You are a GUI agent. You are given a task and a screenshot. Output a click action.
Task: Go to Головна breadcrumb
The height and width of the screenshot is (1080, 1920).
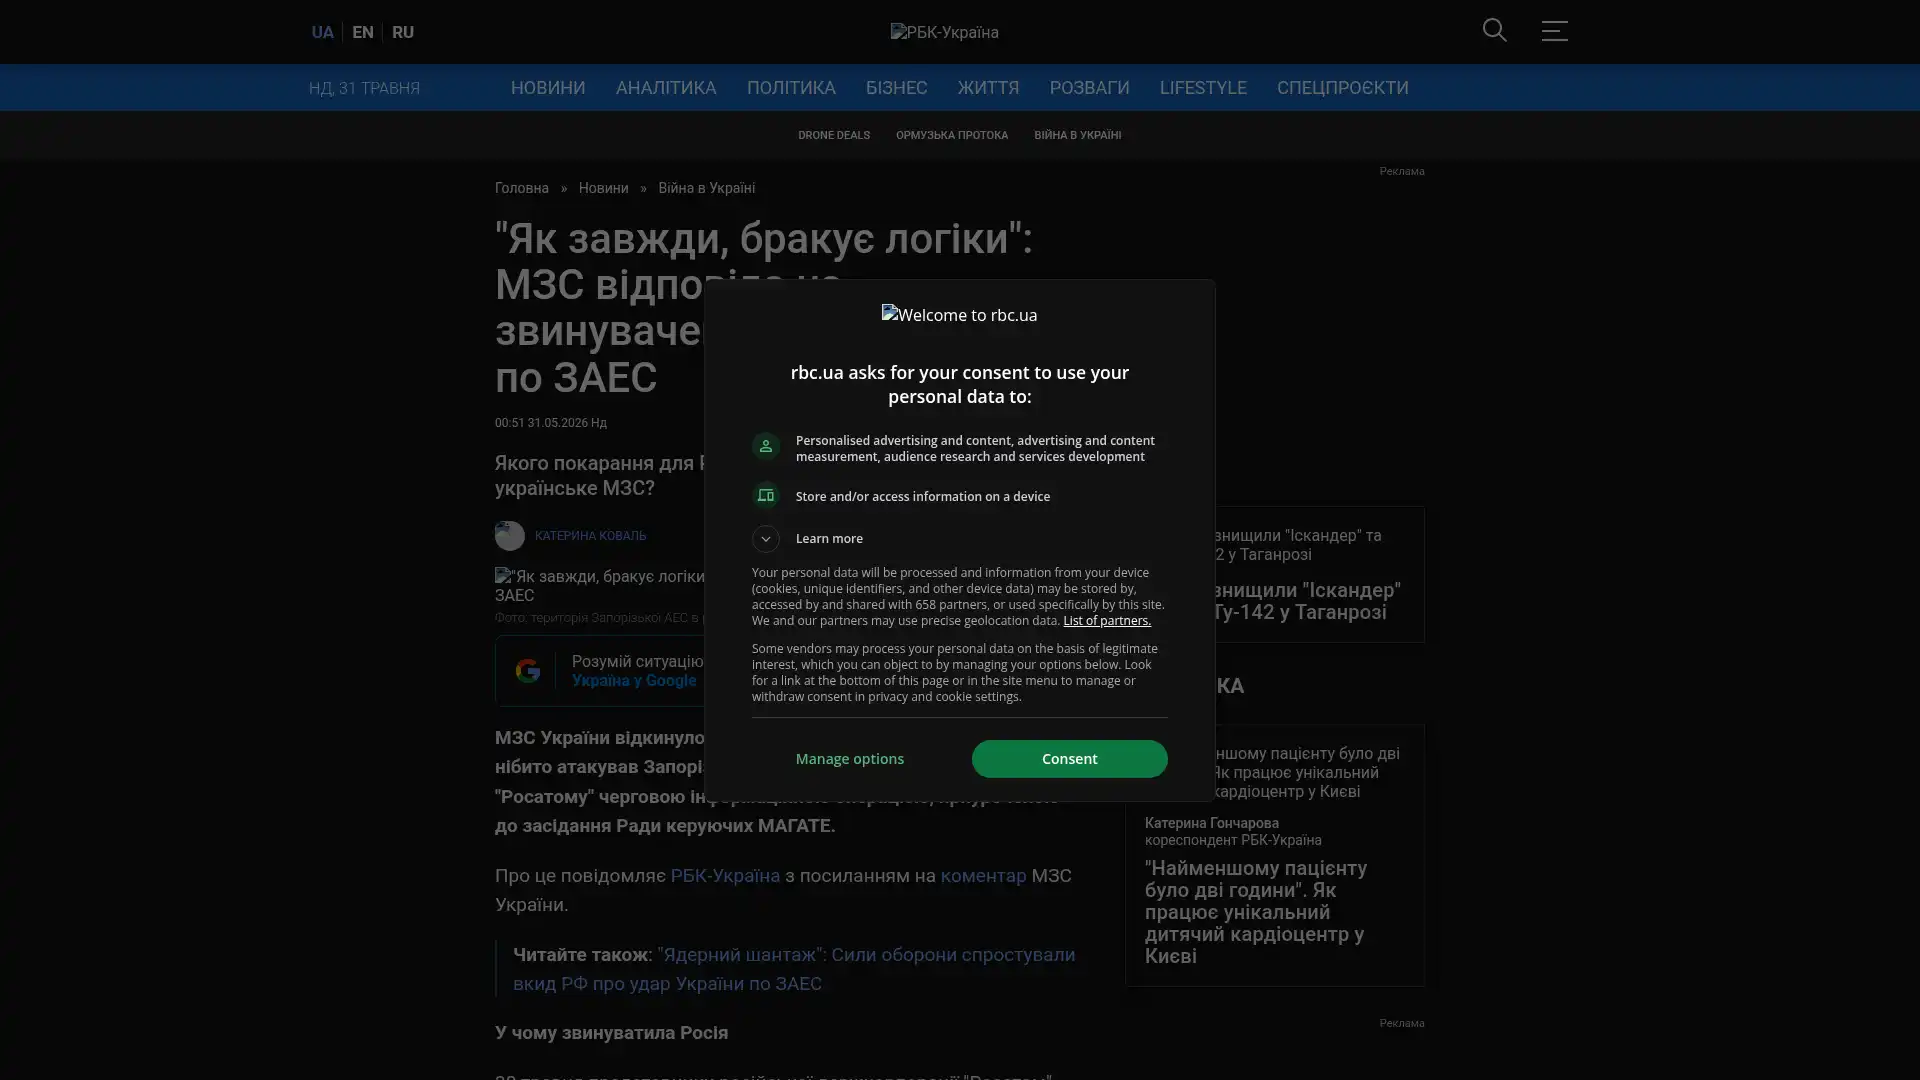point(521,188)
